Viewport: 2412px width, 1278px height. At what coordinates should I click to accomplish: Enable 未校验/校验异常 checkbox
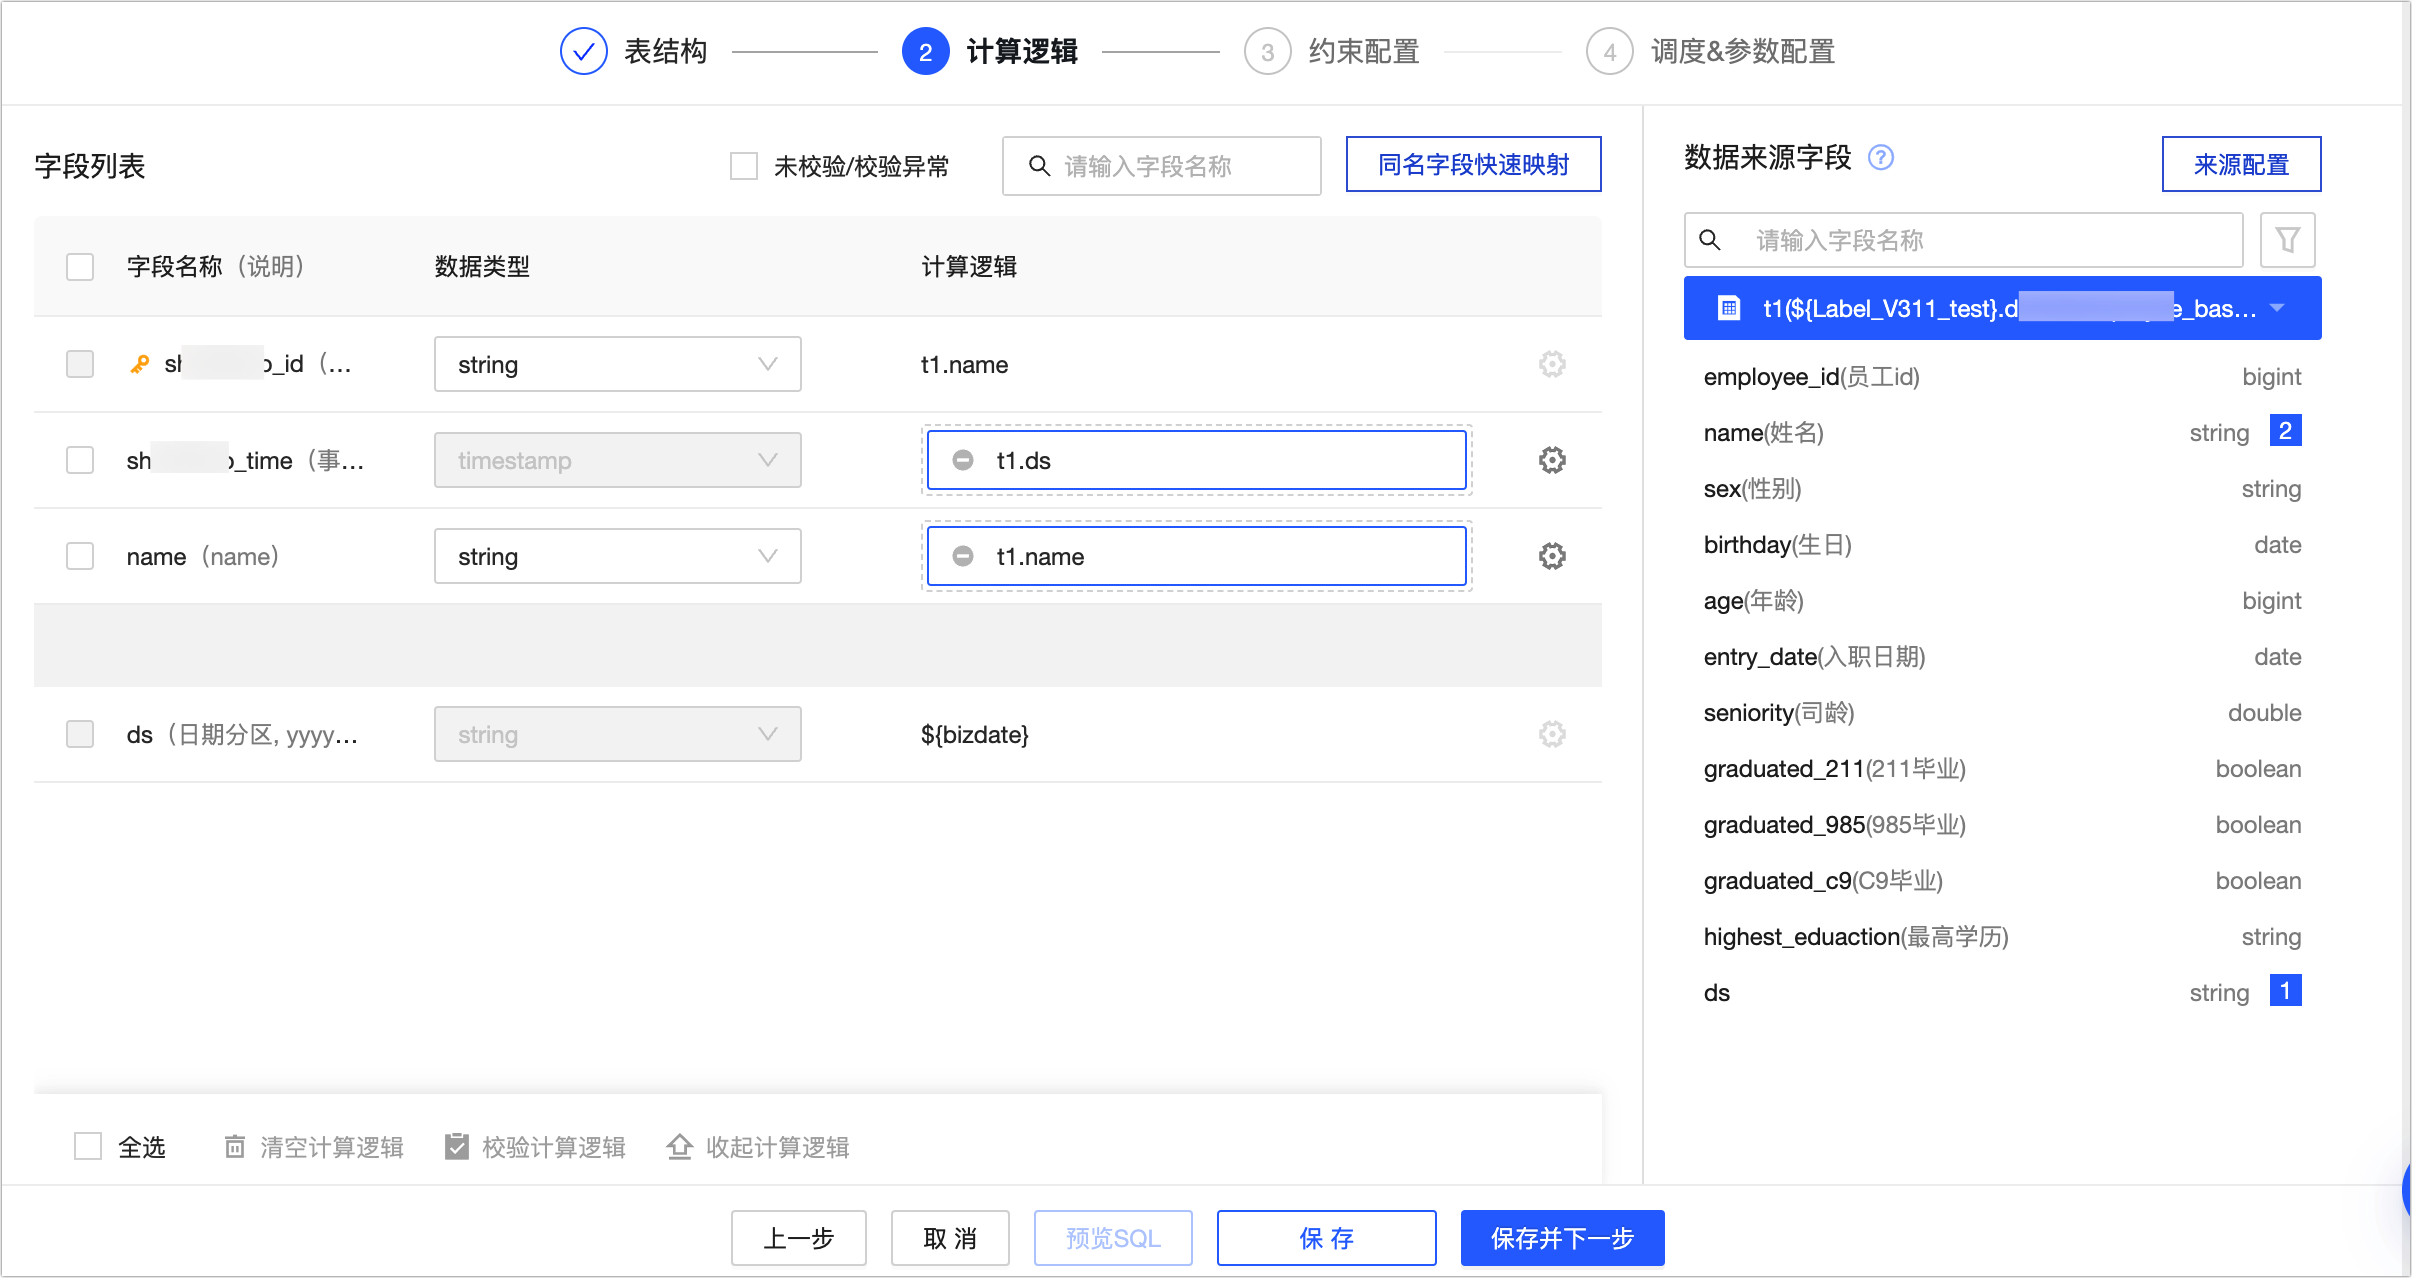[743, 166]
